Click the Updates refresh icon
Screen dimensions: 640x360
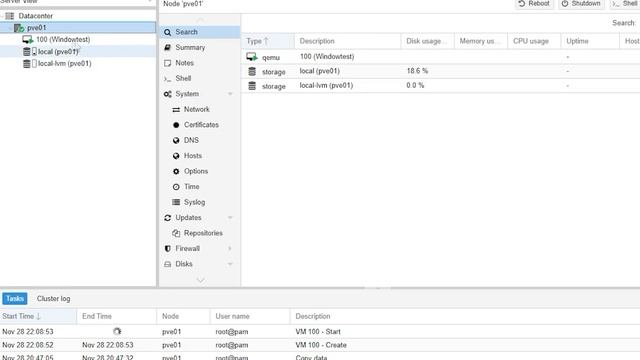tap(167, 218)
